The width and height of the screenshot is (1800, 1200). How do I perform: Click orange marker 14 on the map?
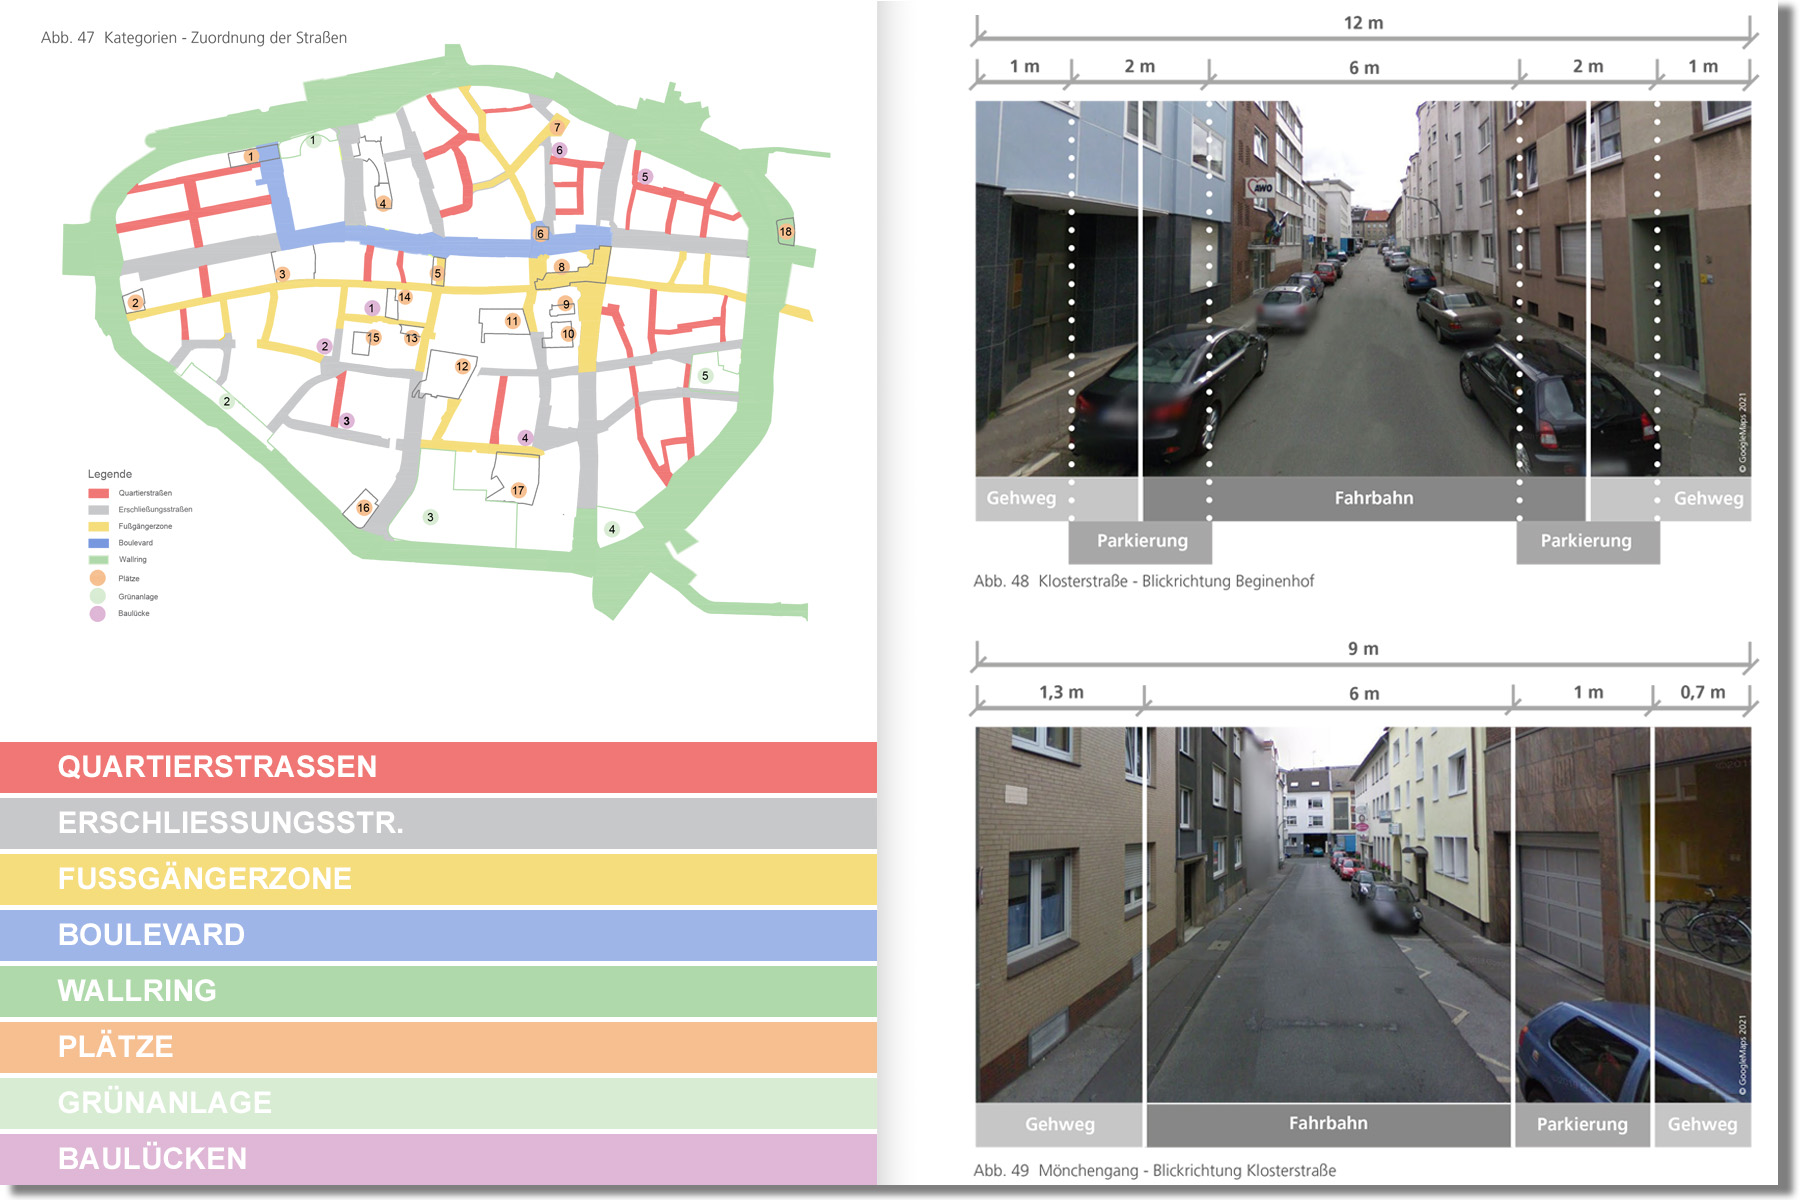[x=404, y=297]
